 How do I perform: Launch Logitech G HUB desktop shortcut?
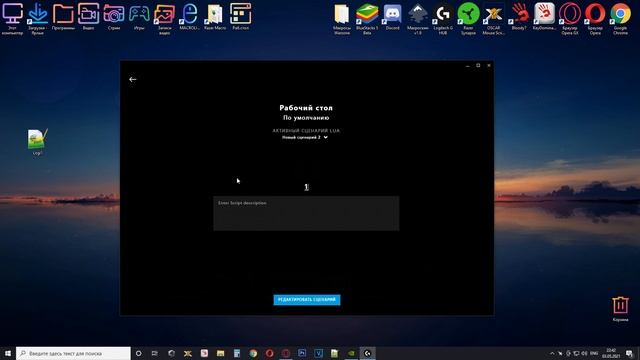pos(443,18)
